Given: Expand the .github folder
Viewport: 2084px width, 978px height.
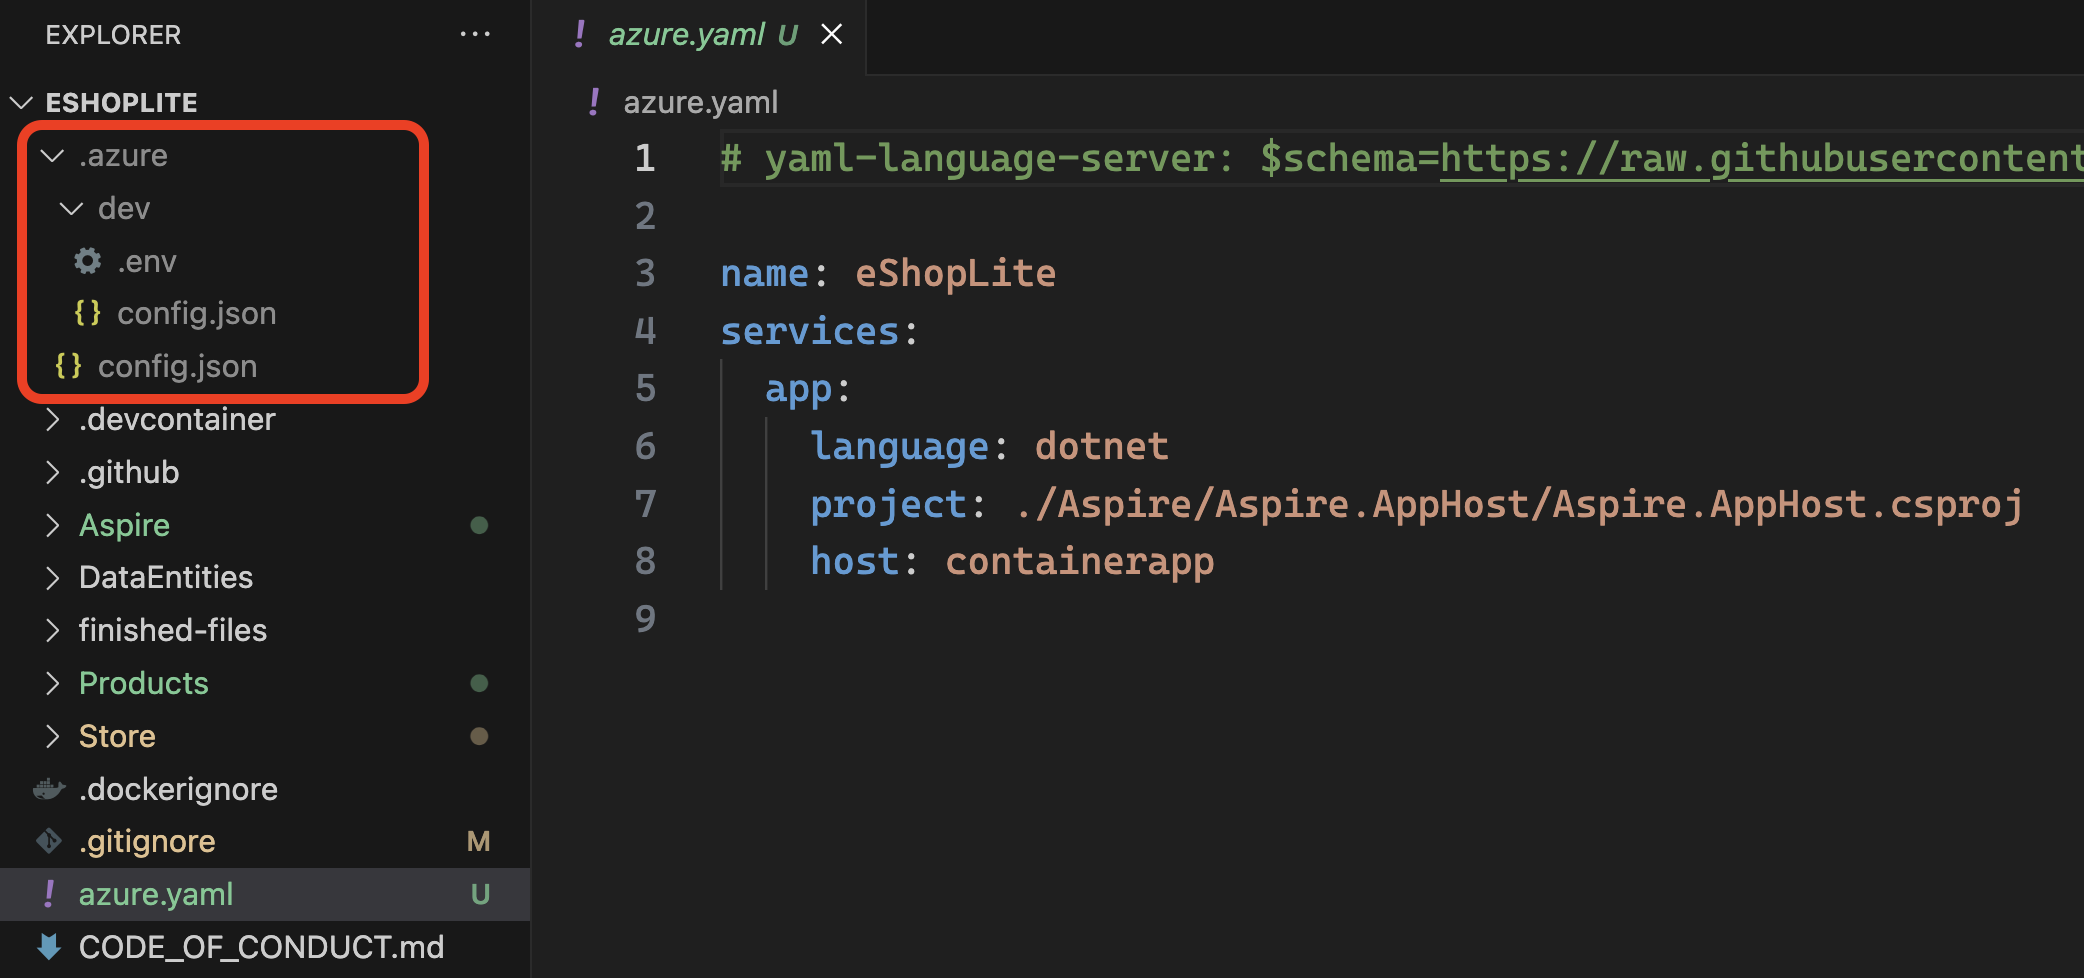Looking at the screenshot, I should pos(53,472).
